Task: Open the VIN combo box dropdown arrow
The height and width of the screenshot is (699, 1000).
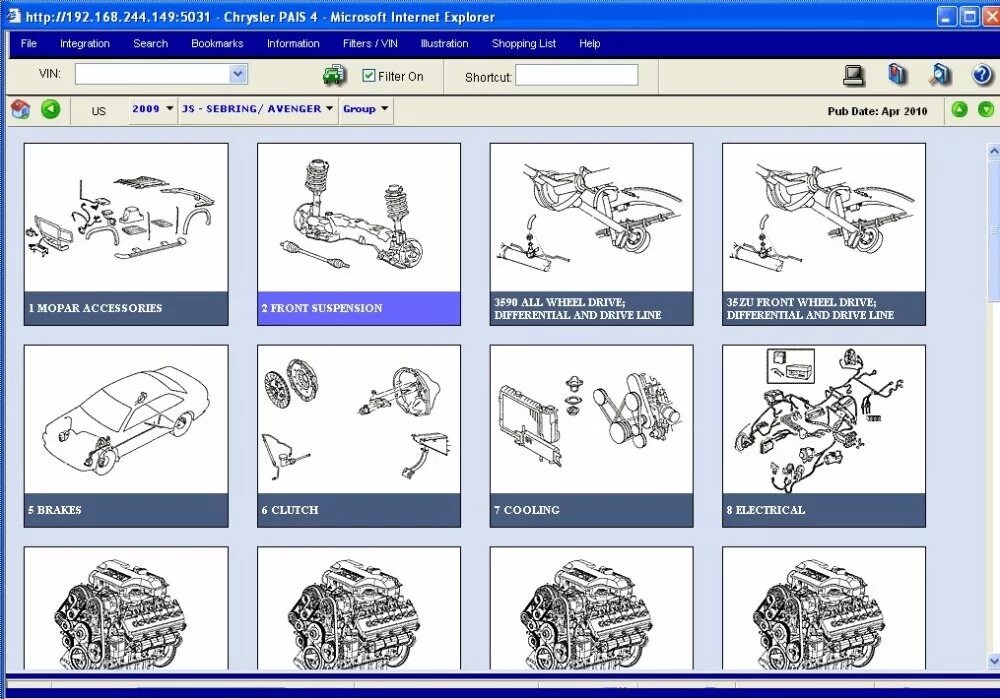Action: [x=238, y=74]
